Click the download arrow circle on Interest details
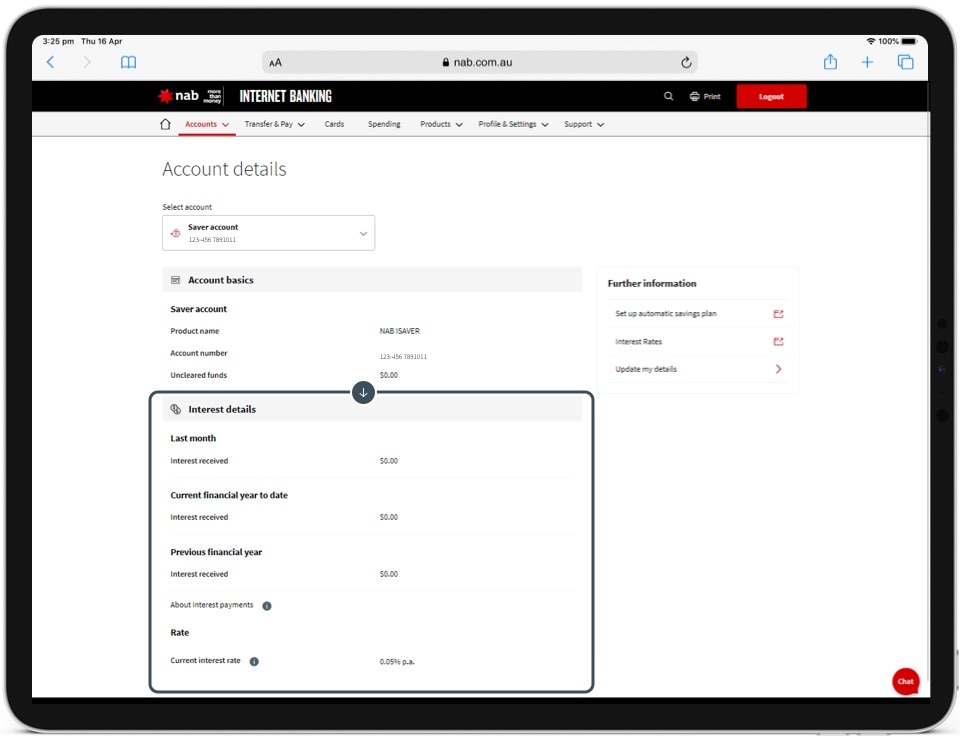This screenshot has width=960, height=740. (x=363, y=392)
